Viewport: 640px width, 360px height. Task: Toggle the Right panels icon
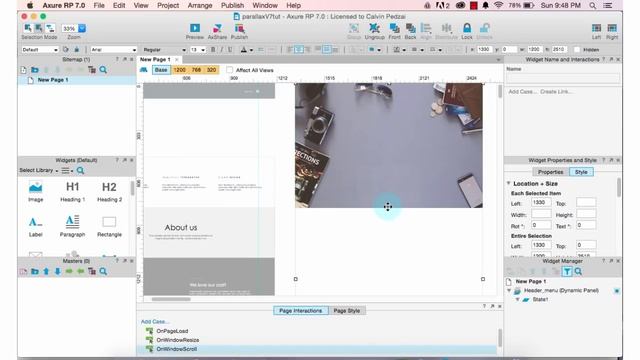(612, 28)
